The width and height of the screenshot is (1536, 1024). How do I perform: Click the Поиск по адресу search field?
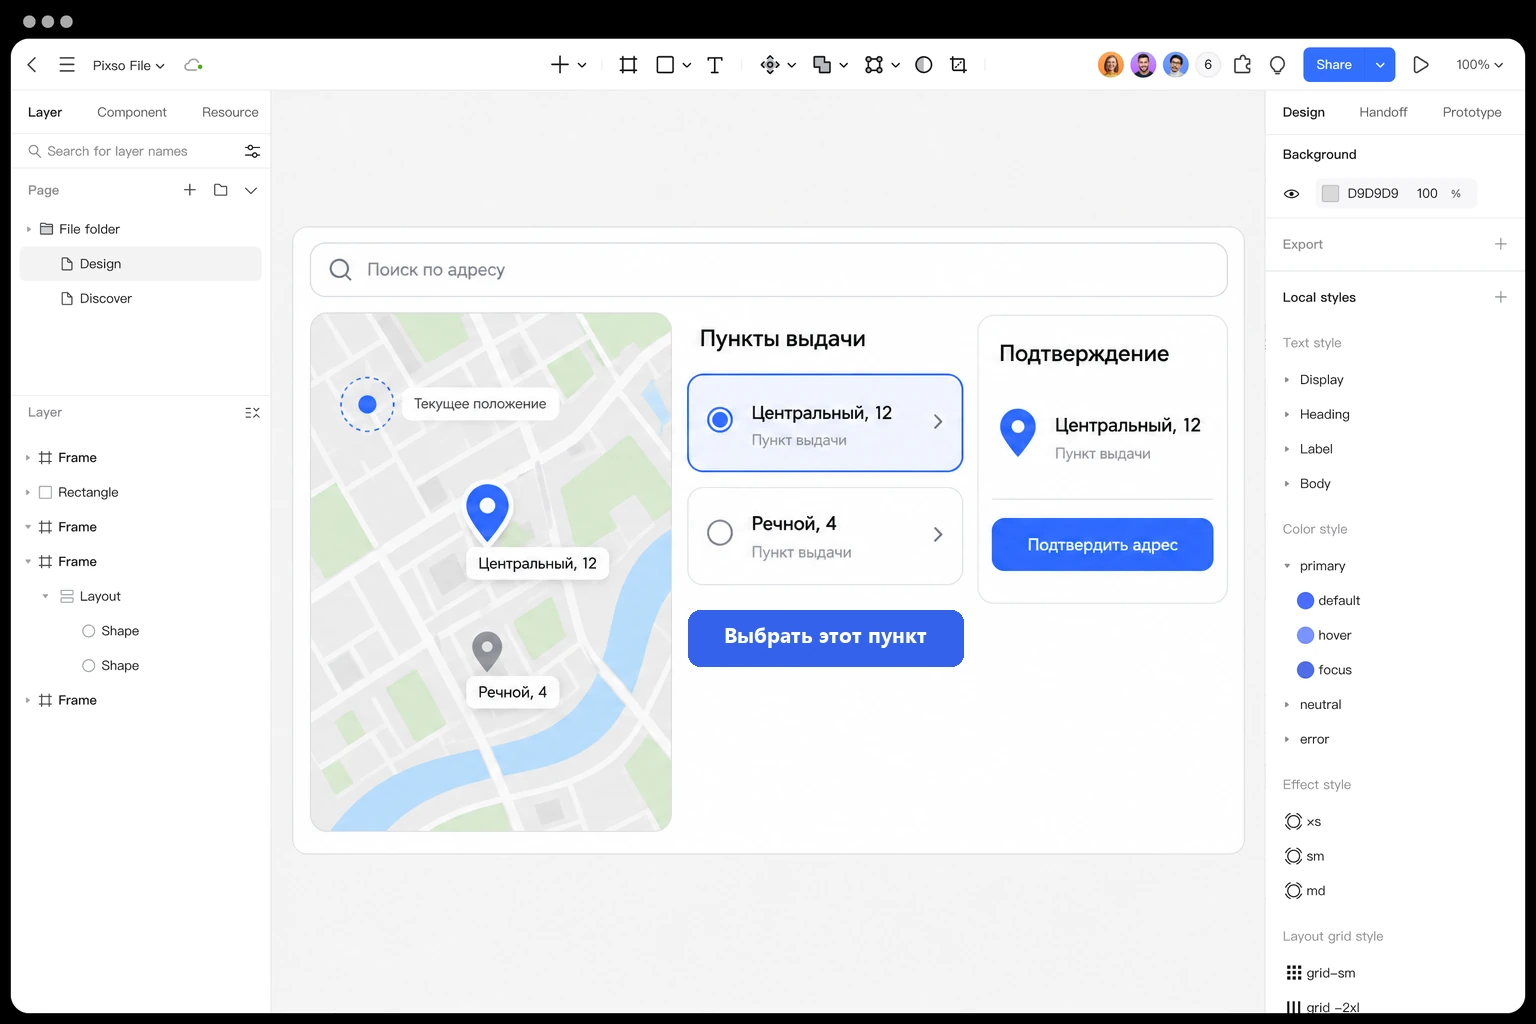click(x=768, y=270)
